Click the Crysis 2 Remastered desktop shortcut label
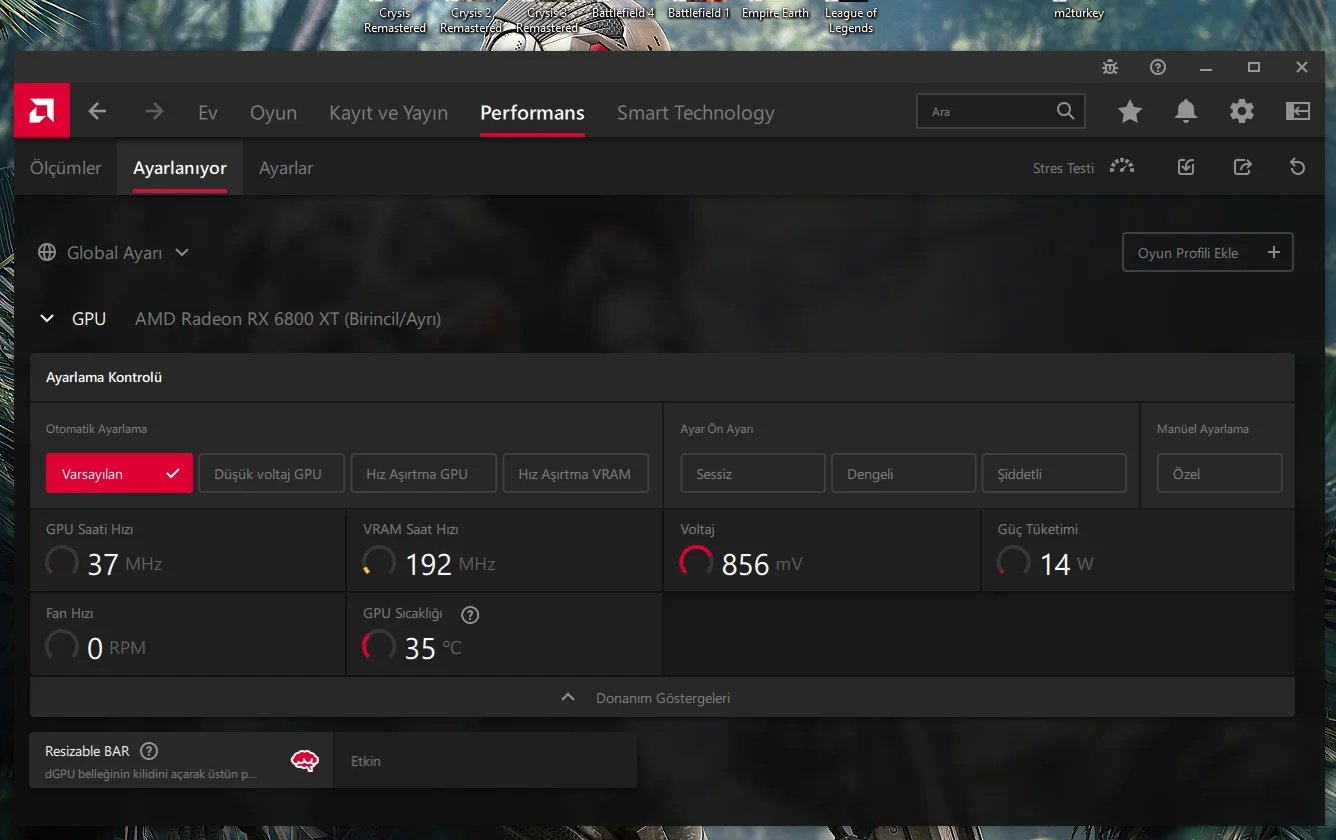This screenshot has height=840, width=1336. pos(471,21)
